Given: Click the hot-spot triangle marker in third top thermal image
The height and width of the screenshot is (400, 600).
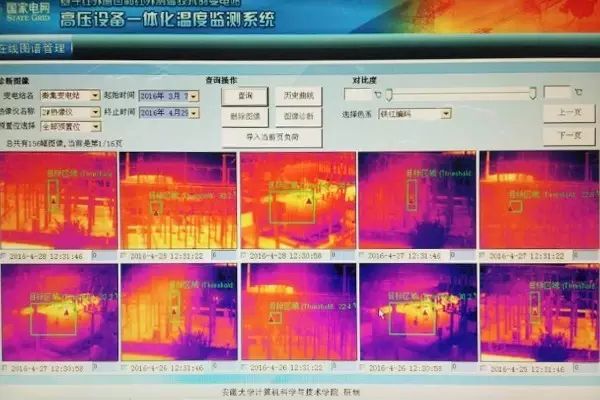Looking at the screenshot, I should 309,200.
